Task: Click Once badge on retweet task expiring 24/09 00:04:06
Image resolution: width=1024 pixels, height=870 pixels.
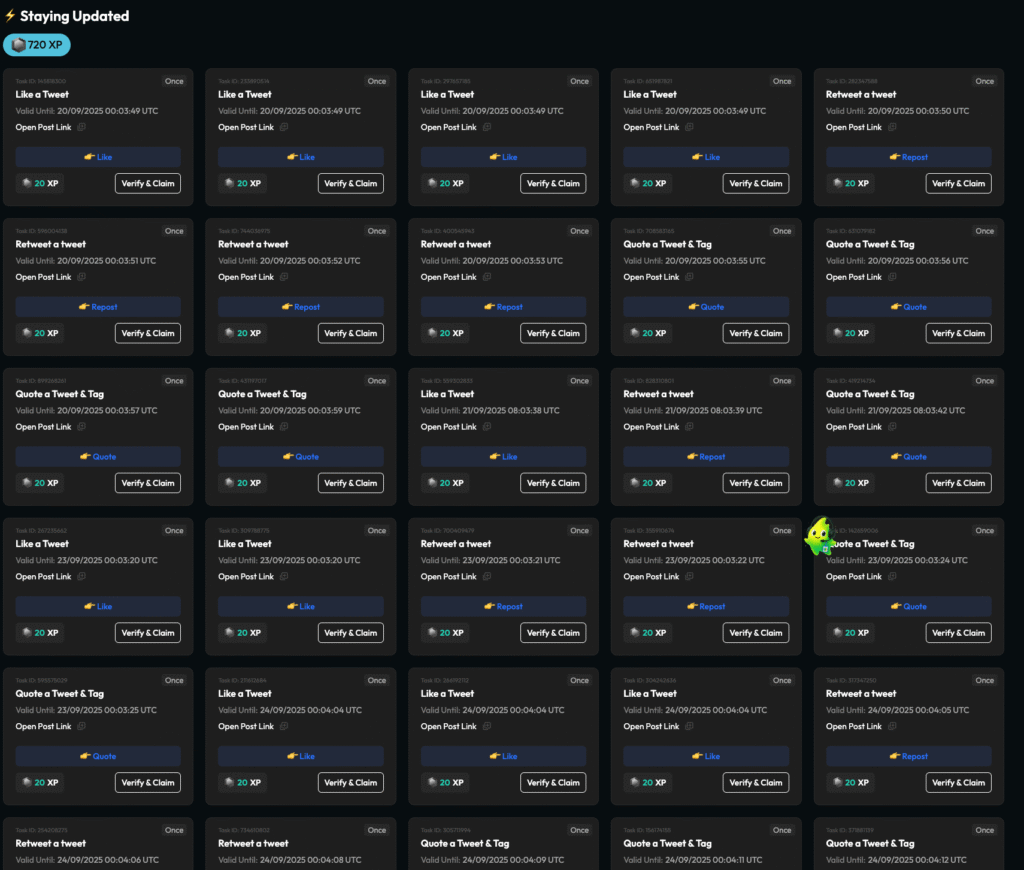Action: point(174,830)
